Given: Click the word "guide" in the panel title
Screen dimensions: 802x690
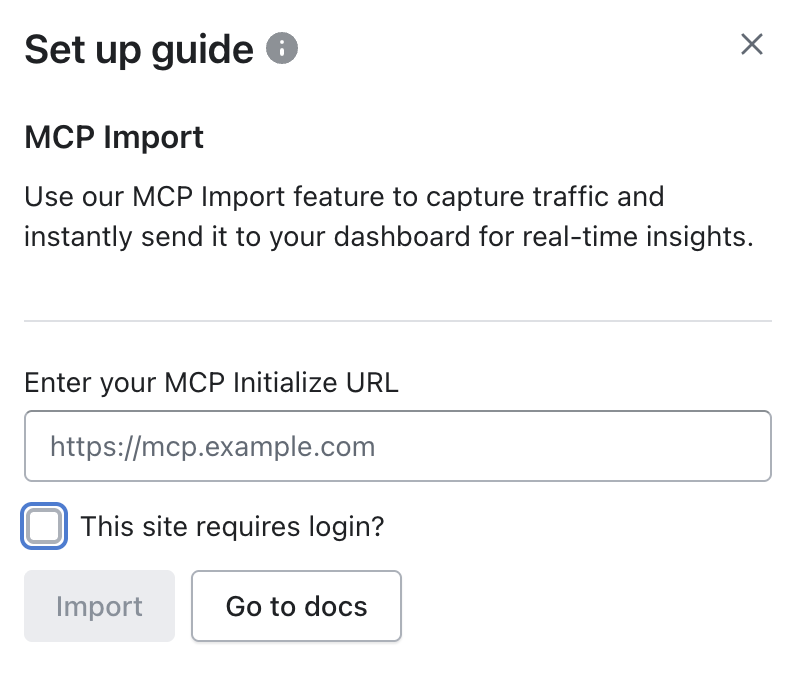Looking at the screenshot, I should pyautogui.click(x=205, y=49).
